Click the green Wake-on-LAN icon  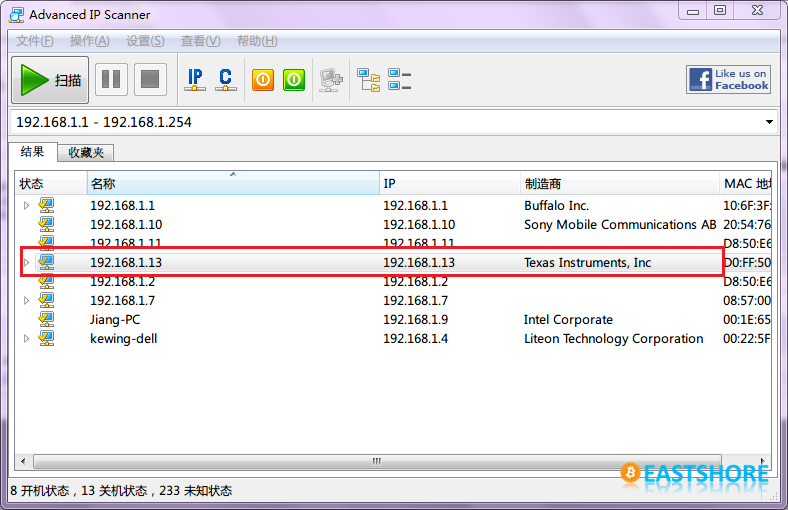coord(294,80)
